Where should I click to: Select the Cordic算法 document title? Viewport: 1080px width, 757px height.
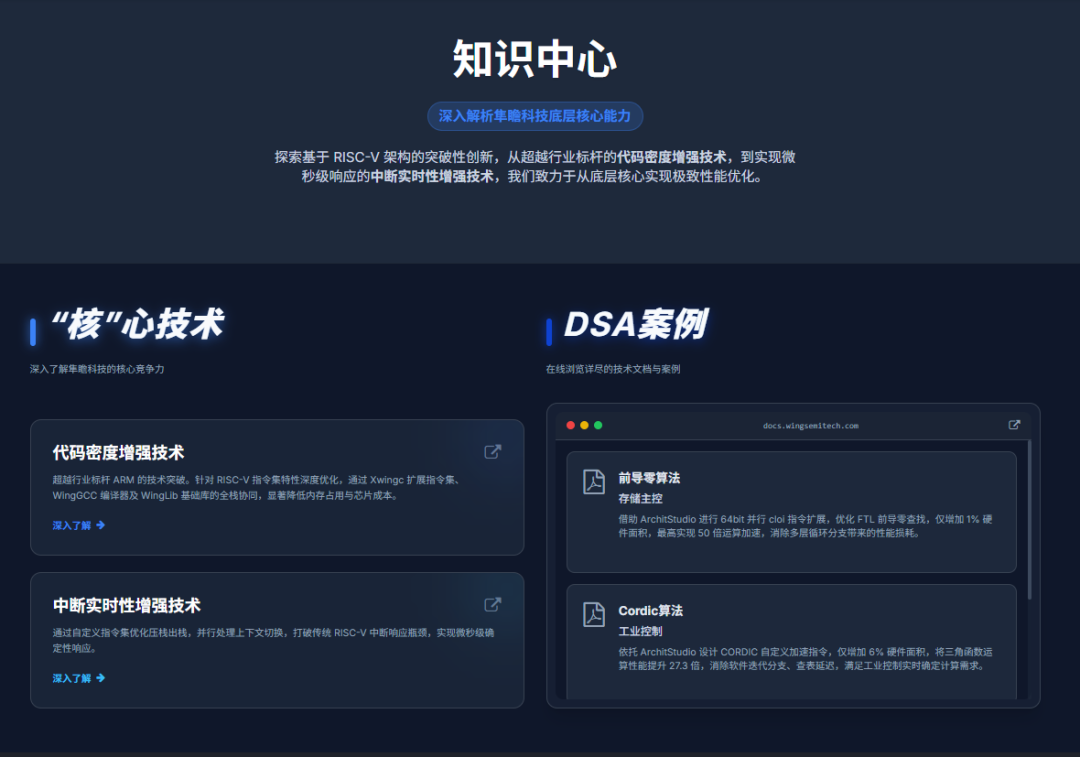tap(650, 611)
